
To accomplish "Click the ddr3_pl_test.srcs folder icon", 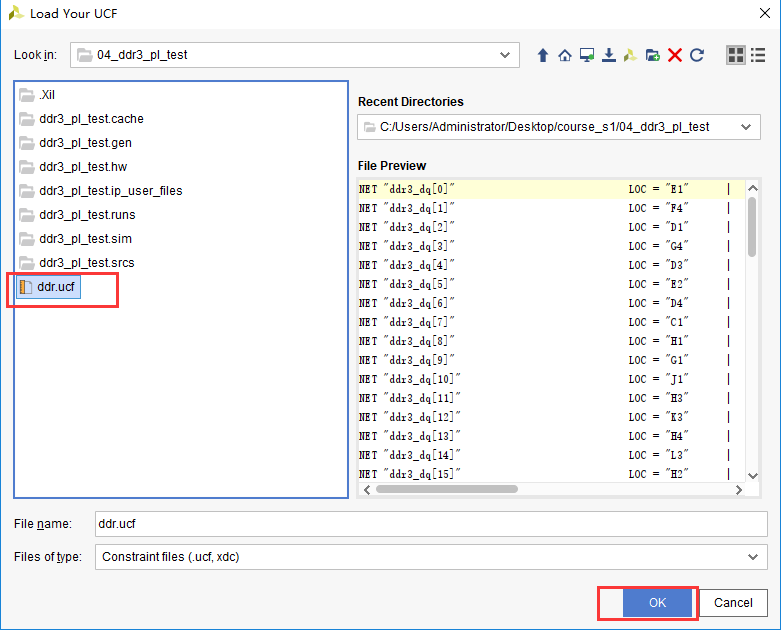I will pyautogui.click(x=27, y=262).
